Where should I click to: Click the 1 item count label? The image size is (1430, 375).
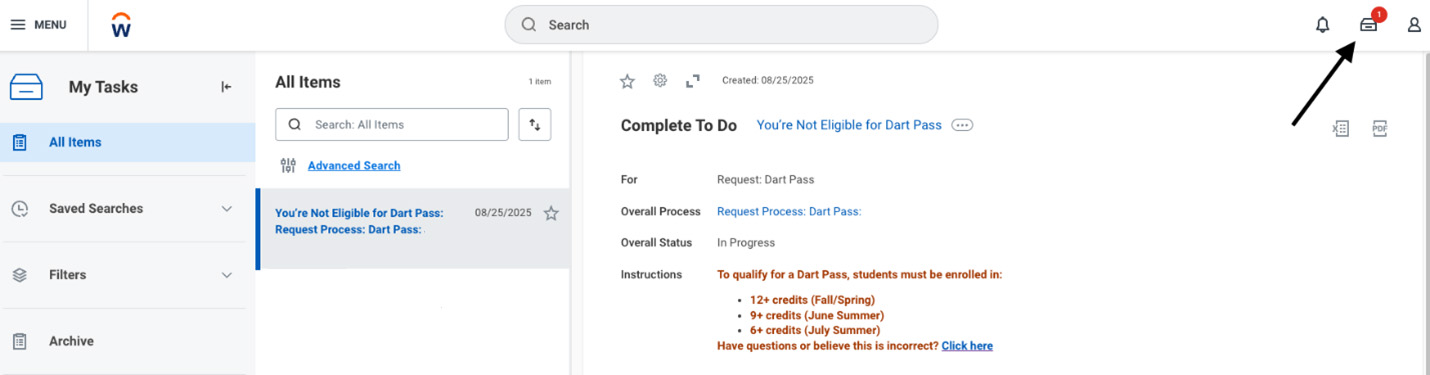point(540,82)
